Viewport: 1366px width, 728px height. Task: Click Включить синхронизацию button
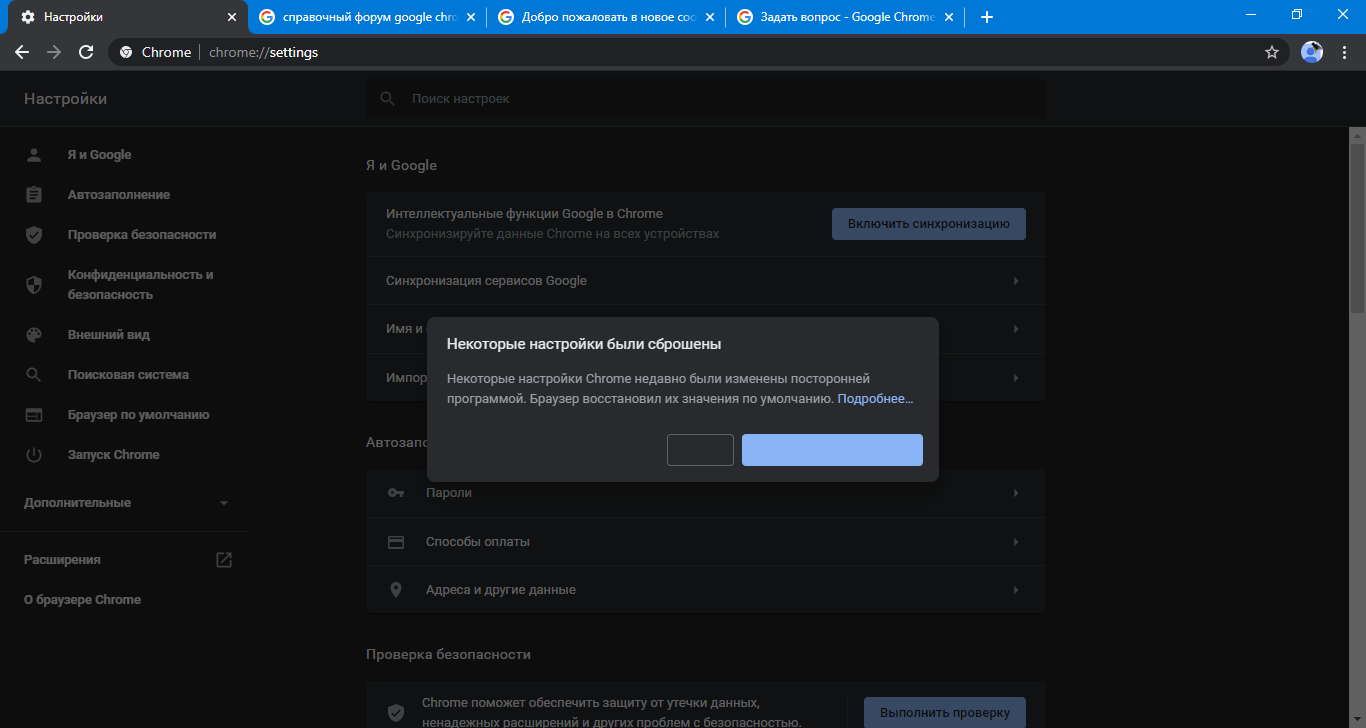coord(929,224)
